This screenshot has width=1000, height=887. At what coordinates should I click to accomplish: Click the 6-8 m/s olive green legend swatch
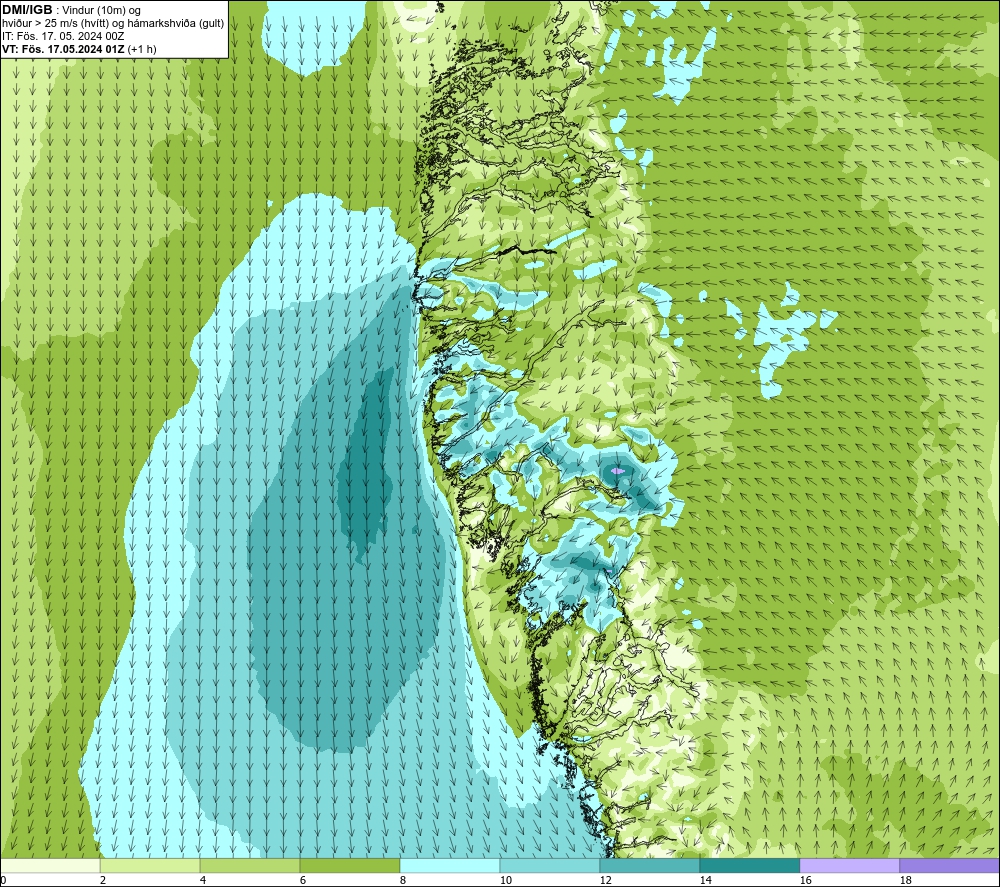(349, 865)
